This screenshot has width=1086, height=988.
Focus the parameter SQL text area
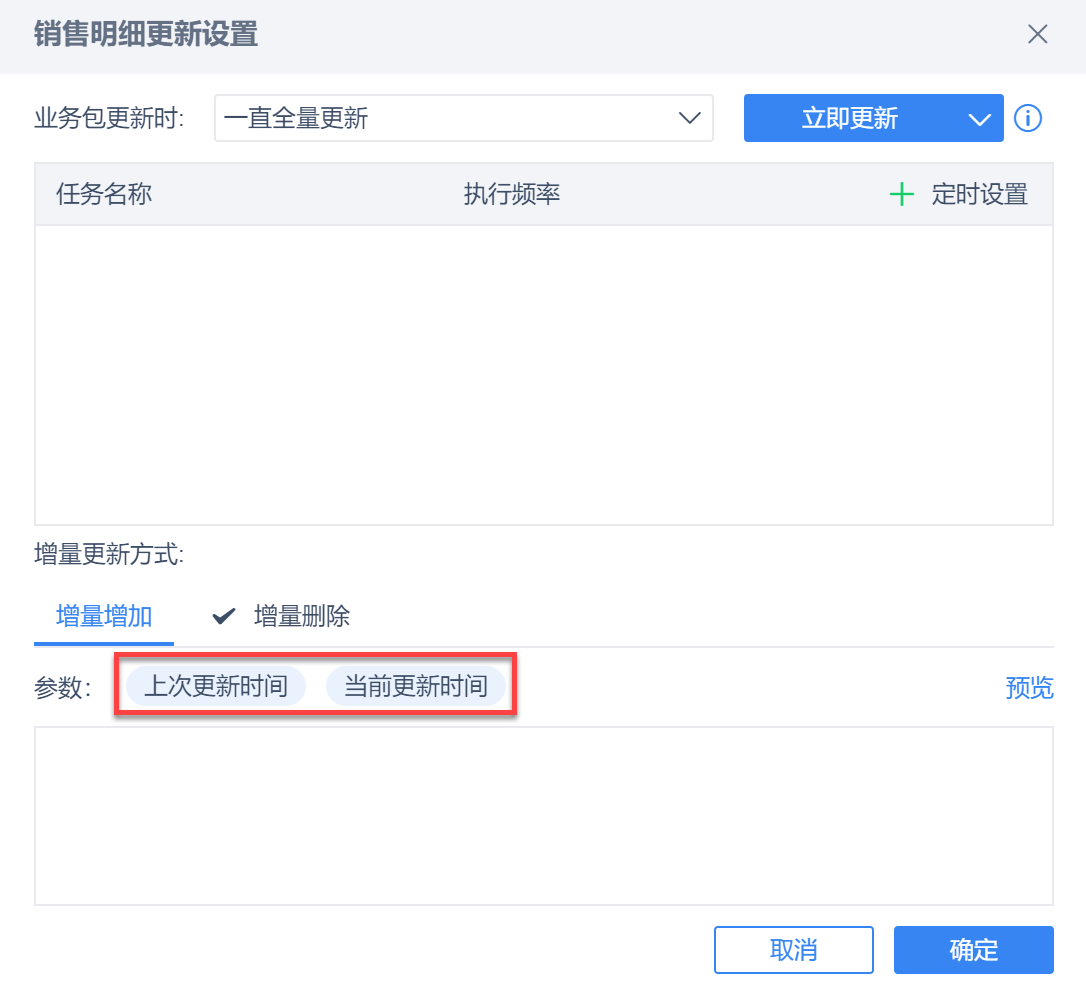tap(543, 815)
